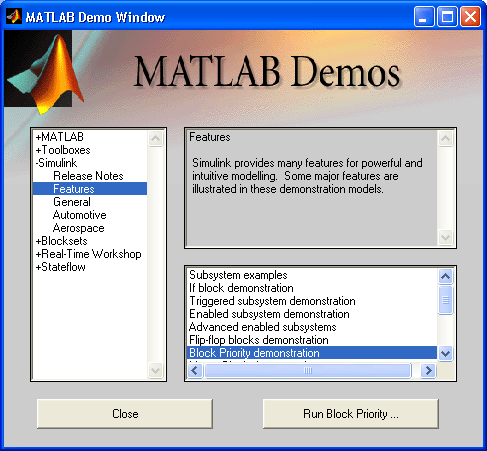Viewport: 487px width, 451px height.
Task: Click Run Block Priority button
Action: point(351,414)
